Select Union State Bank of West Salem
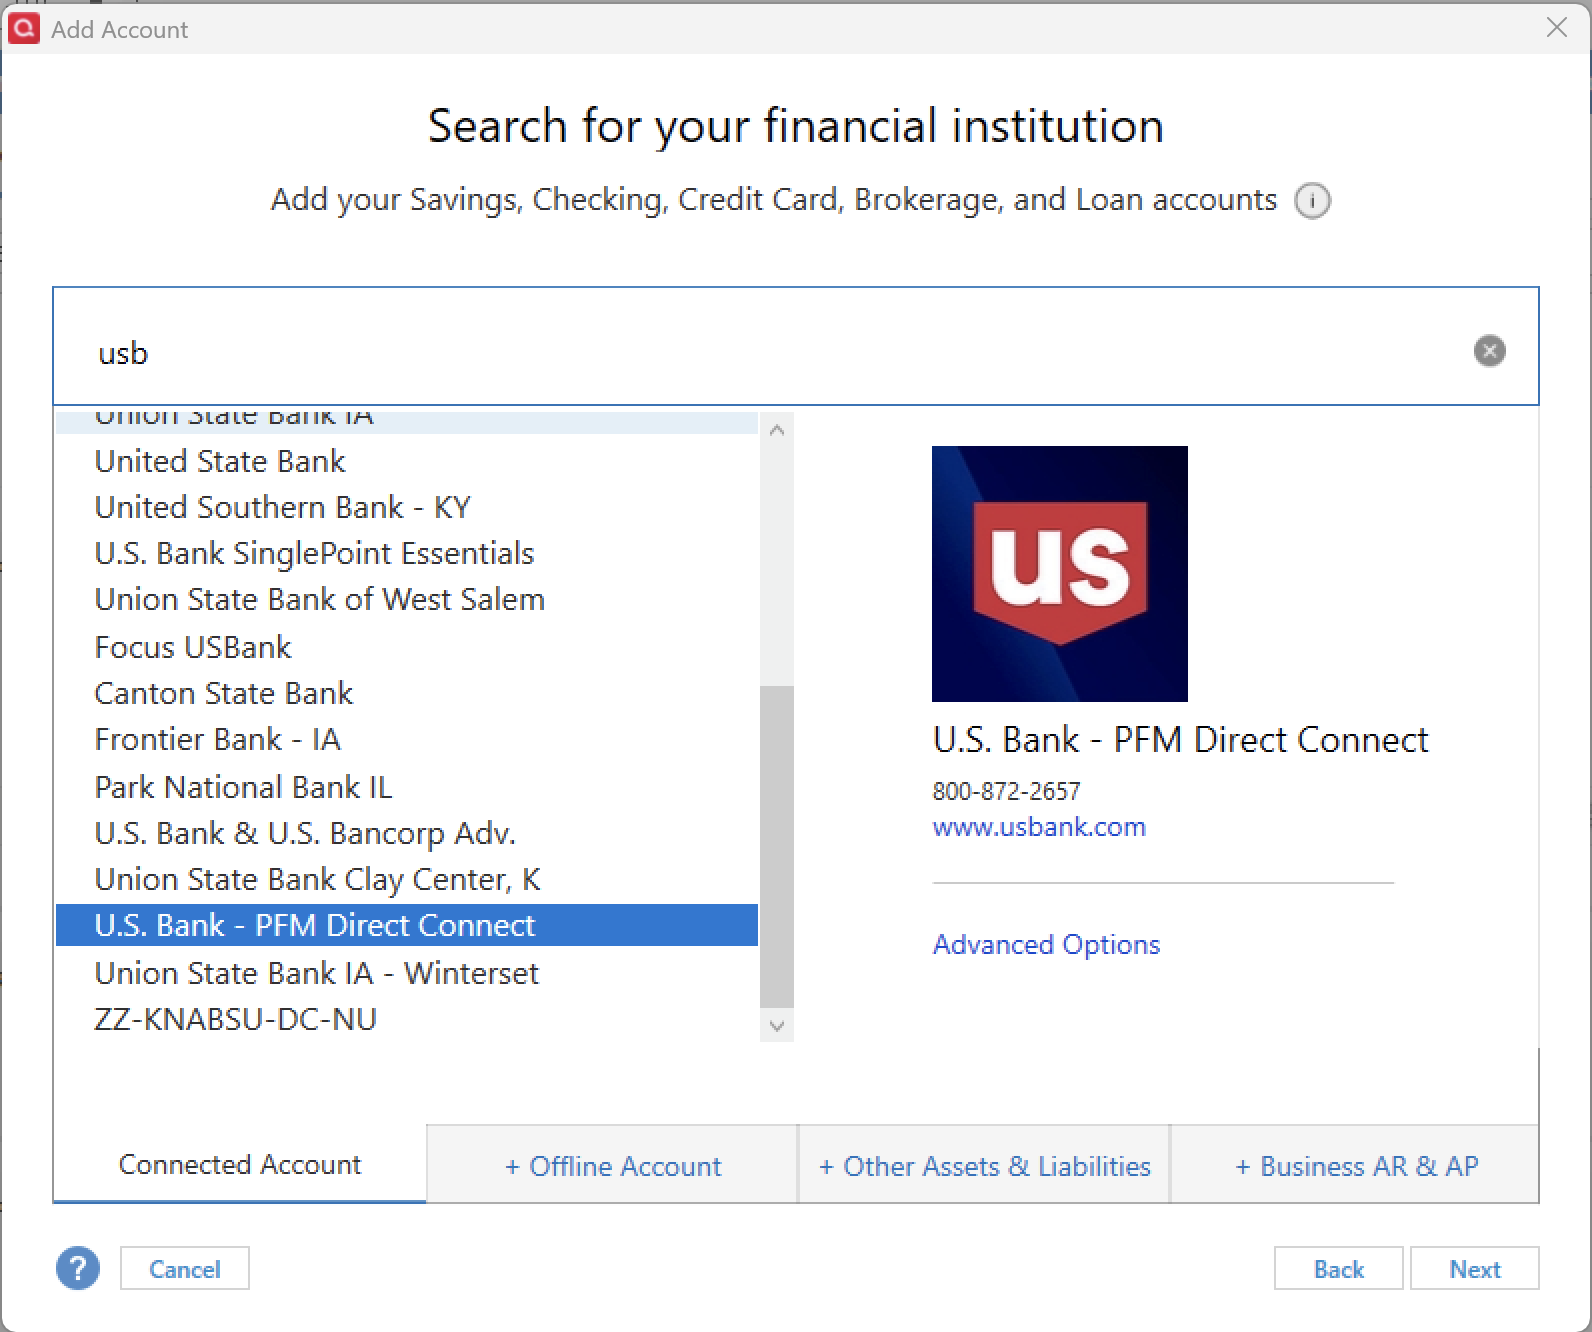This screenshot has height=1332, width=1592. pos(407,599)
